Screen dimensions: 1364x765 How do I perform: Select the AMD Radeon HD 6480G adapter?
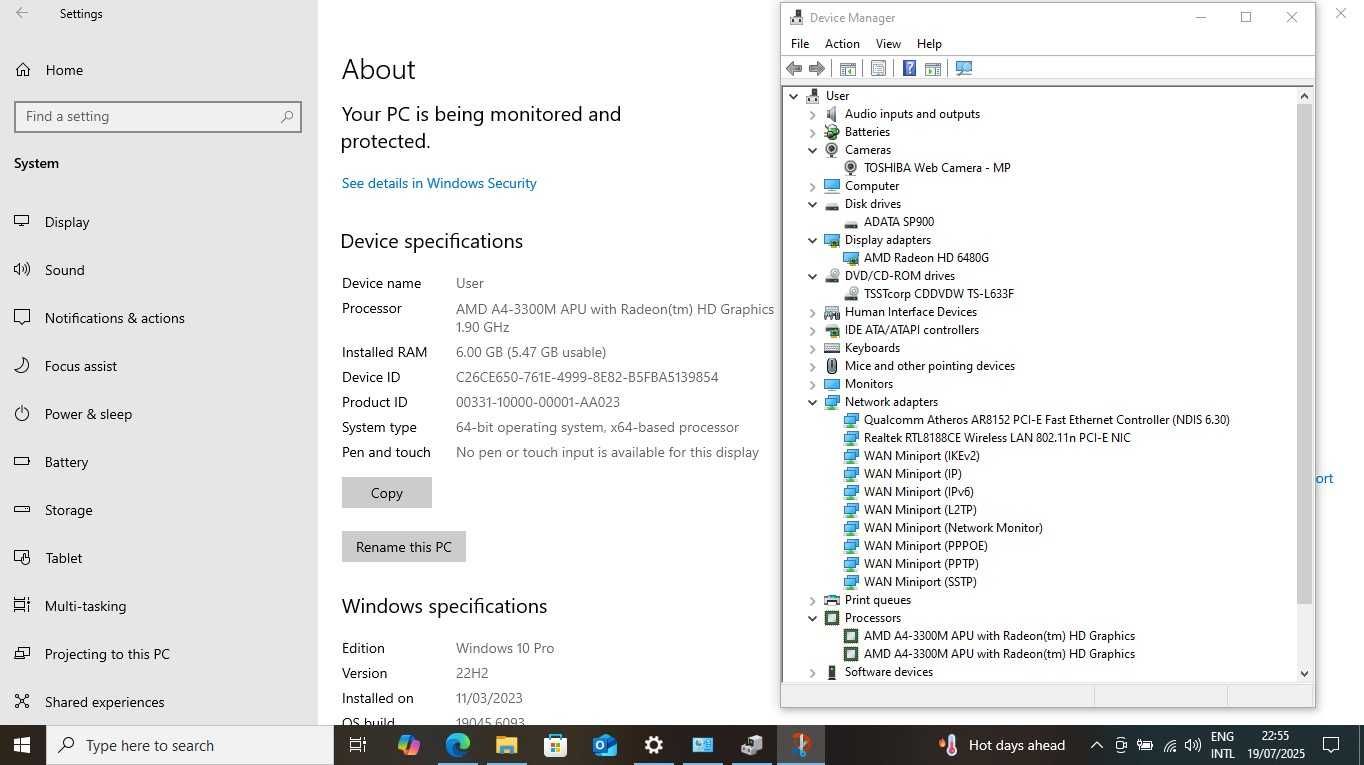click(926, 258)
